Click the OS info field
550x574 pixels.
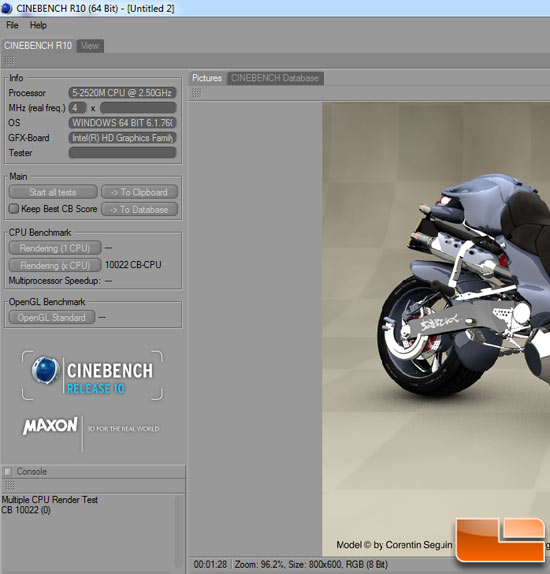point(122,123)
